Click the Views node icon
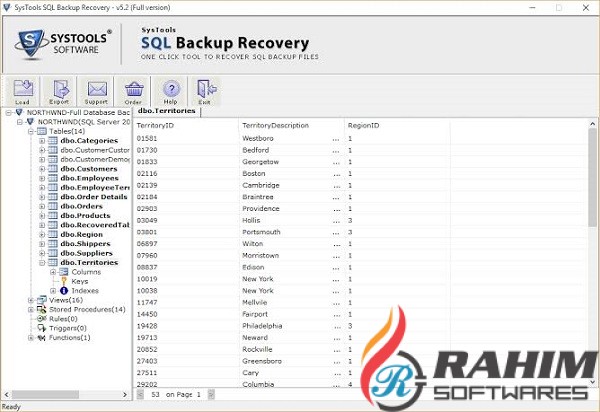 42,300
